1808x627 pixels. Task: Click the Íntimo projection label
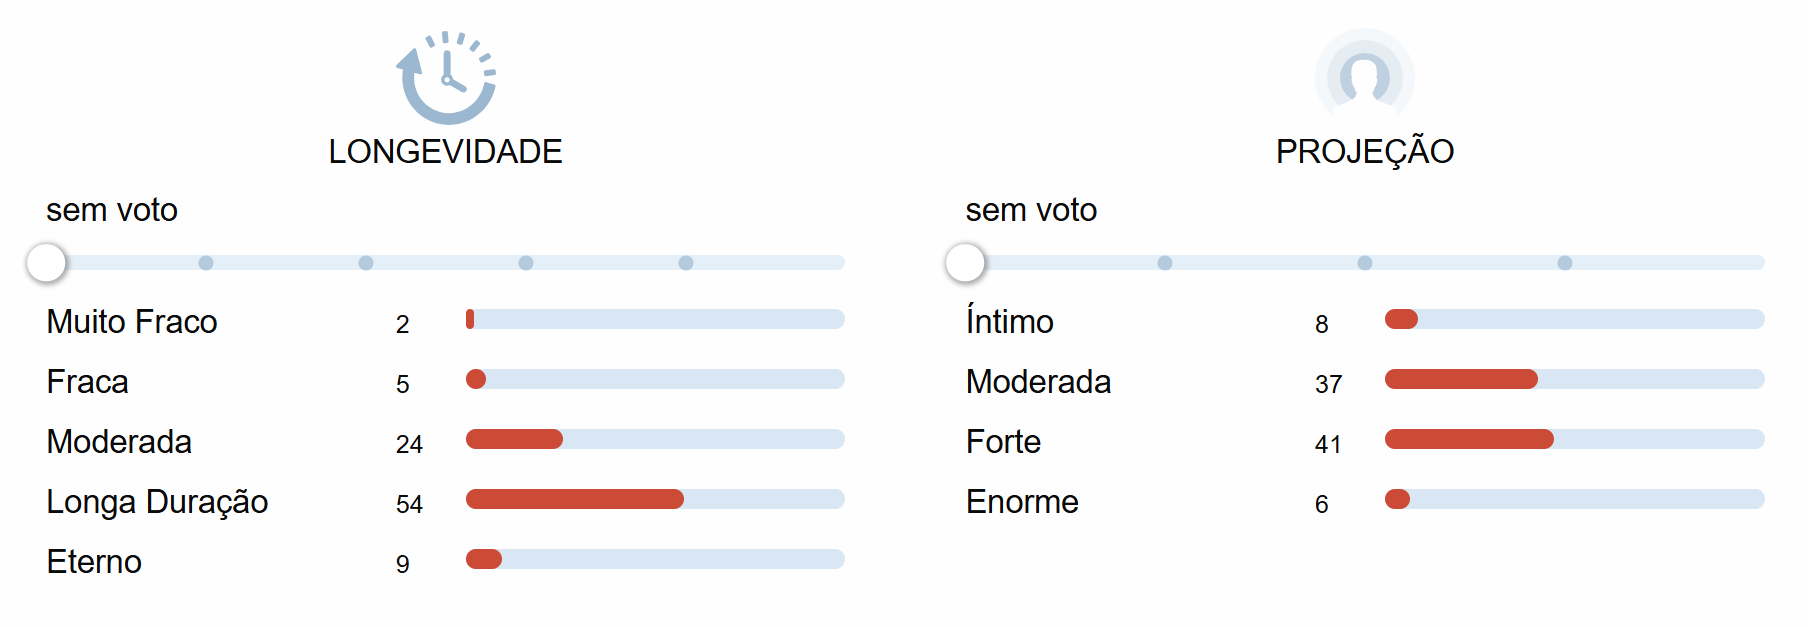pyautogui.click(x=1010, y=321)
